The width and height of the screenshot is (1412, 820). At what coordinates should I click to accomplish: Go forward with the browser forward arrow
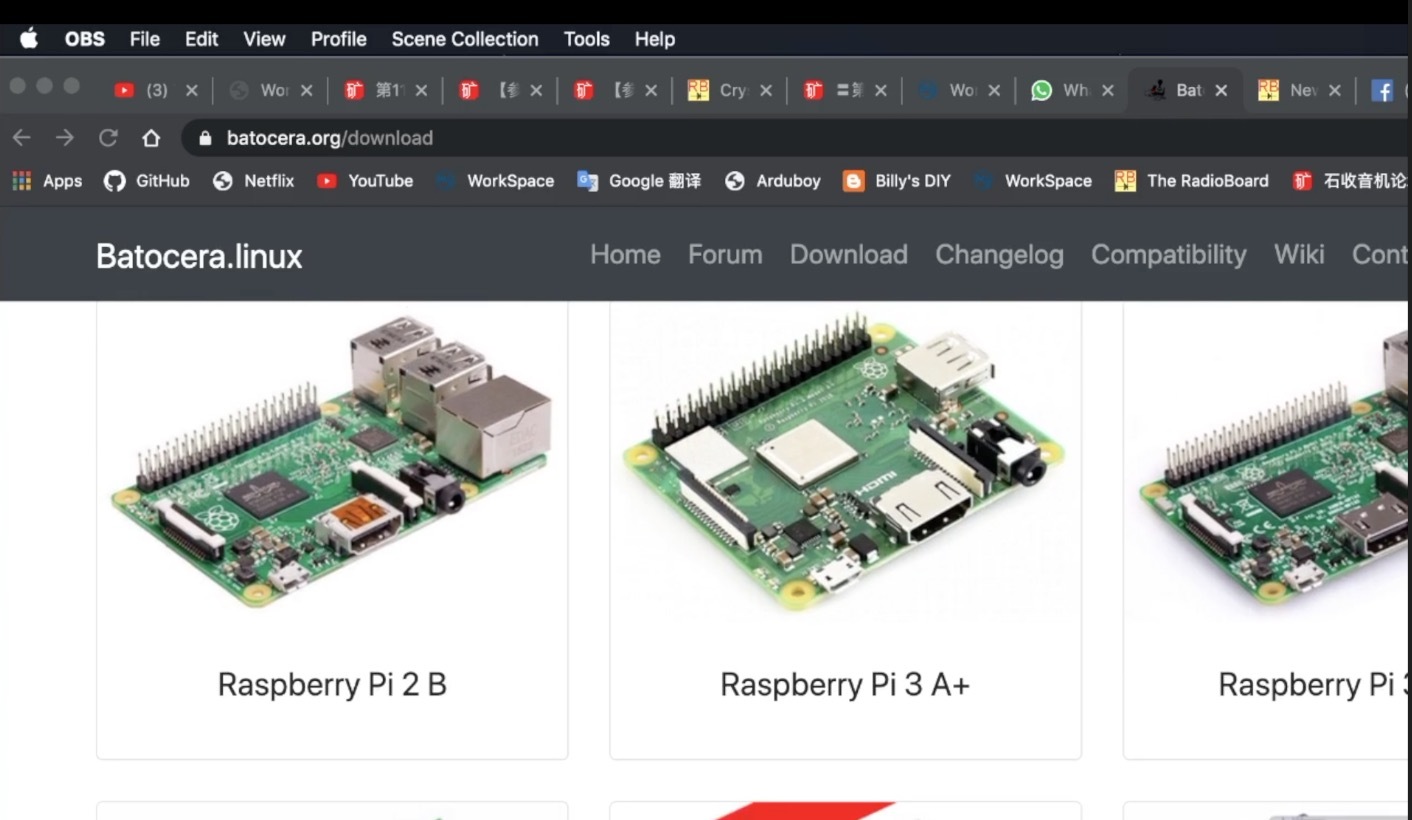tap(65, 138)
